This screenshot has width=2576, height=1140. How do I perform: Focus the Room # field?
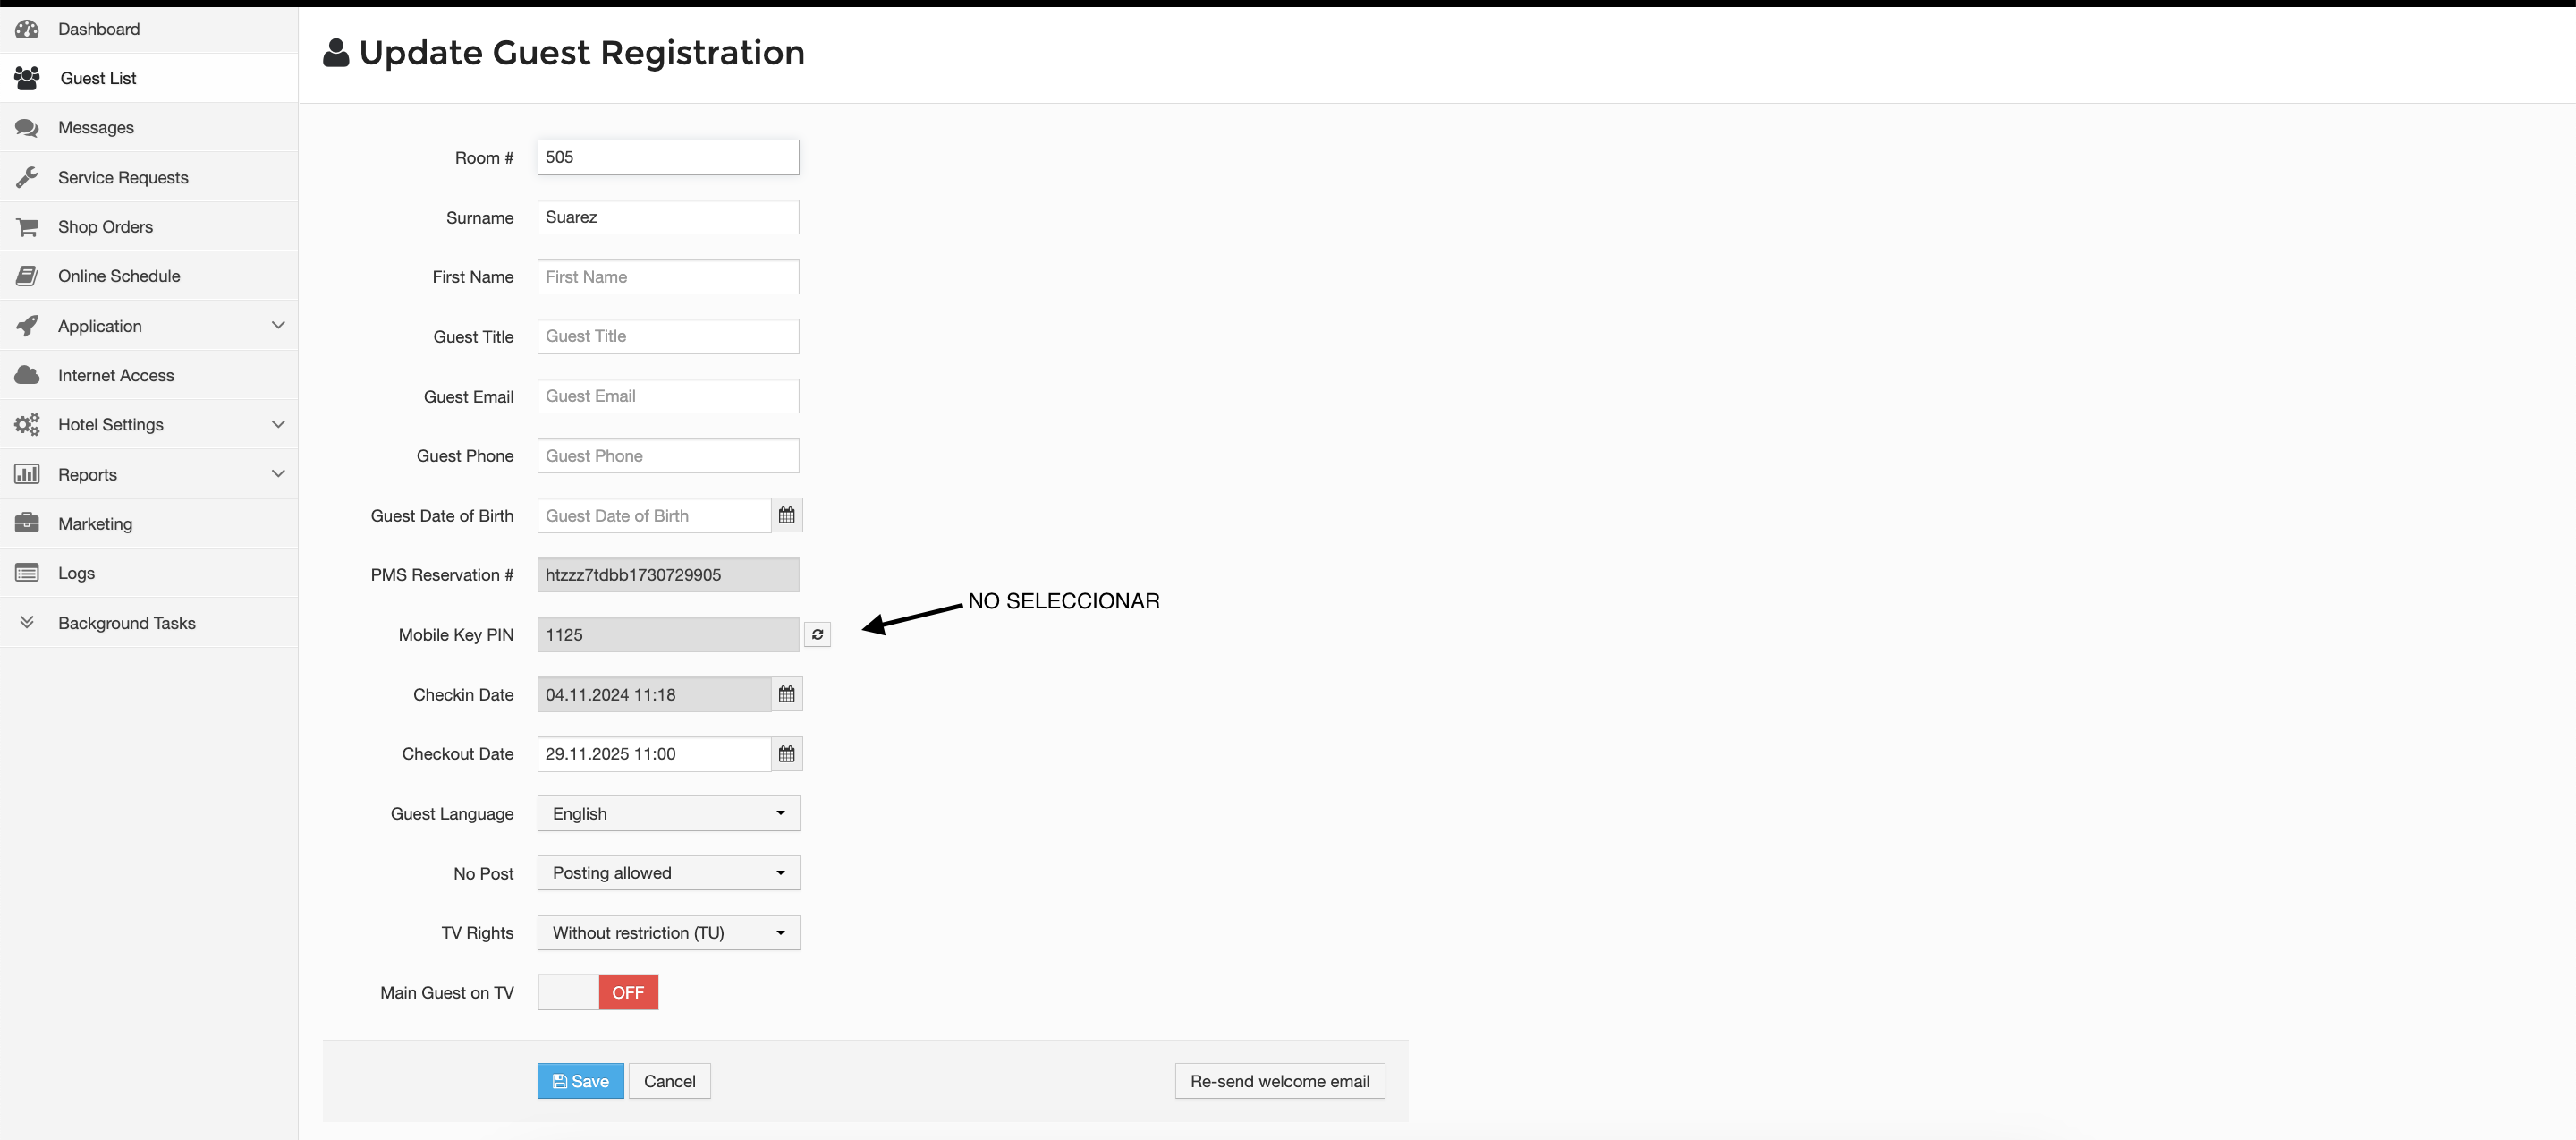(x=668, y=157)
